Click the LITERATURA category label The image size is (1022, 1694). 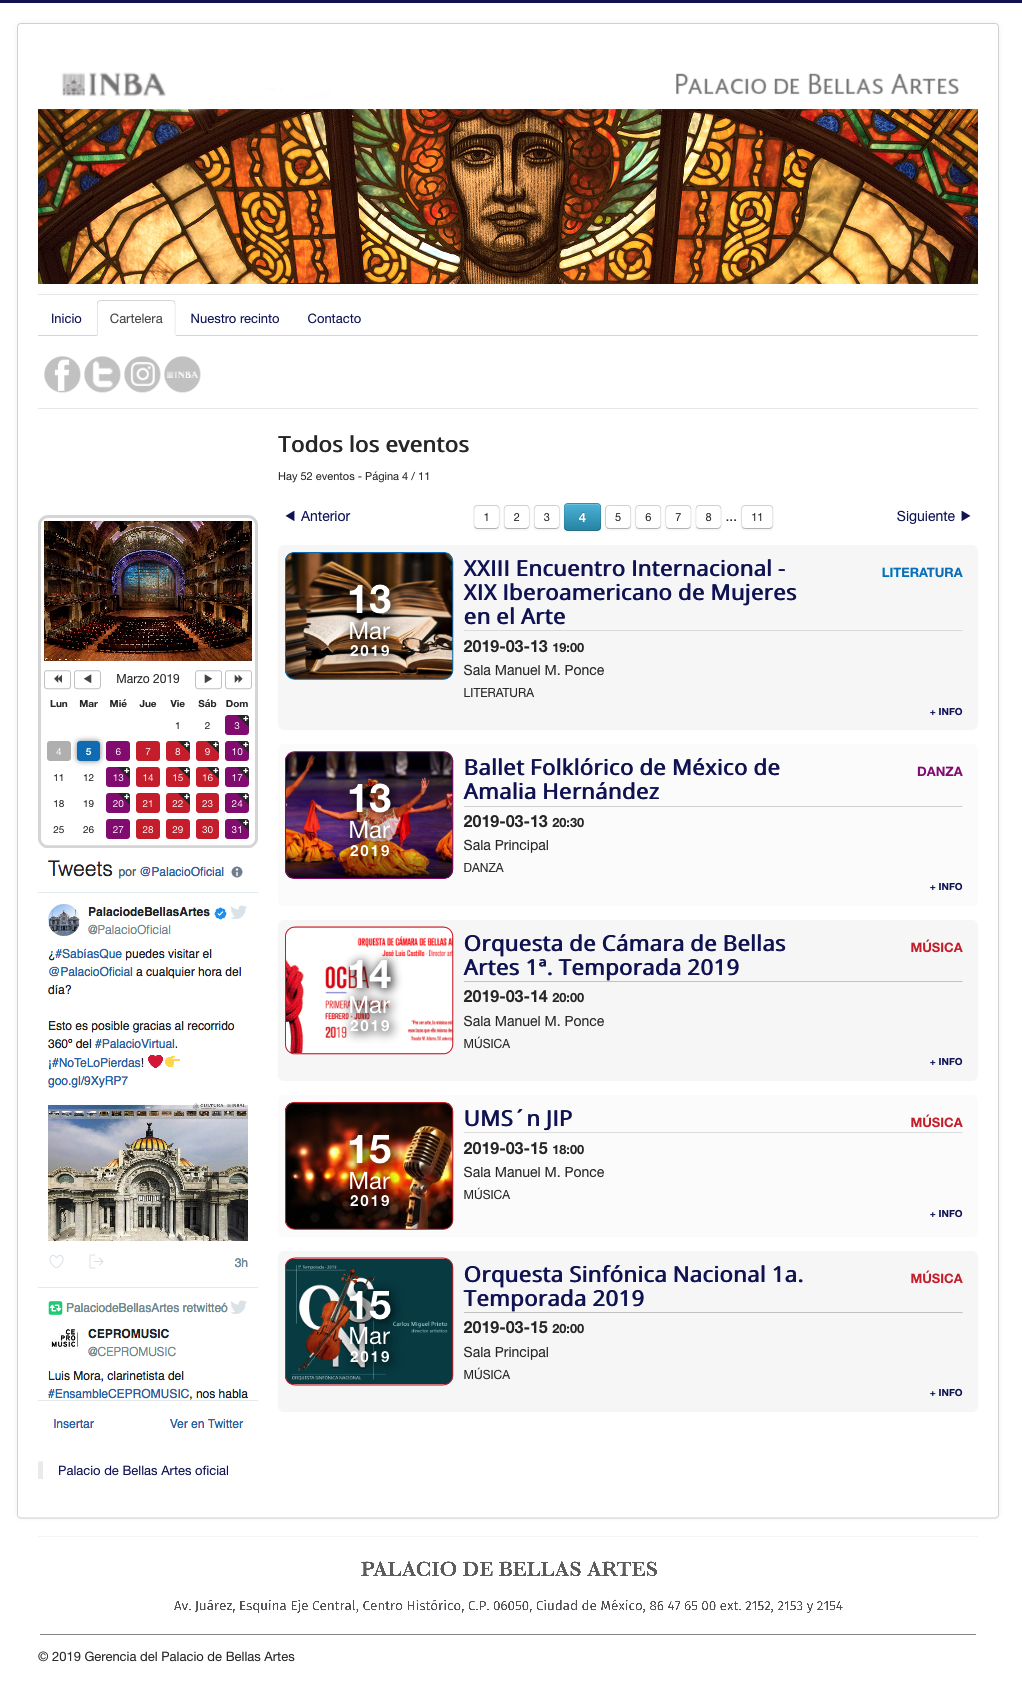point(922,573)
